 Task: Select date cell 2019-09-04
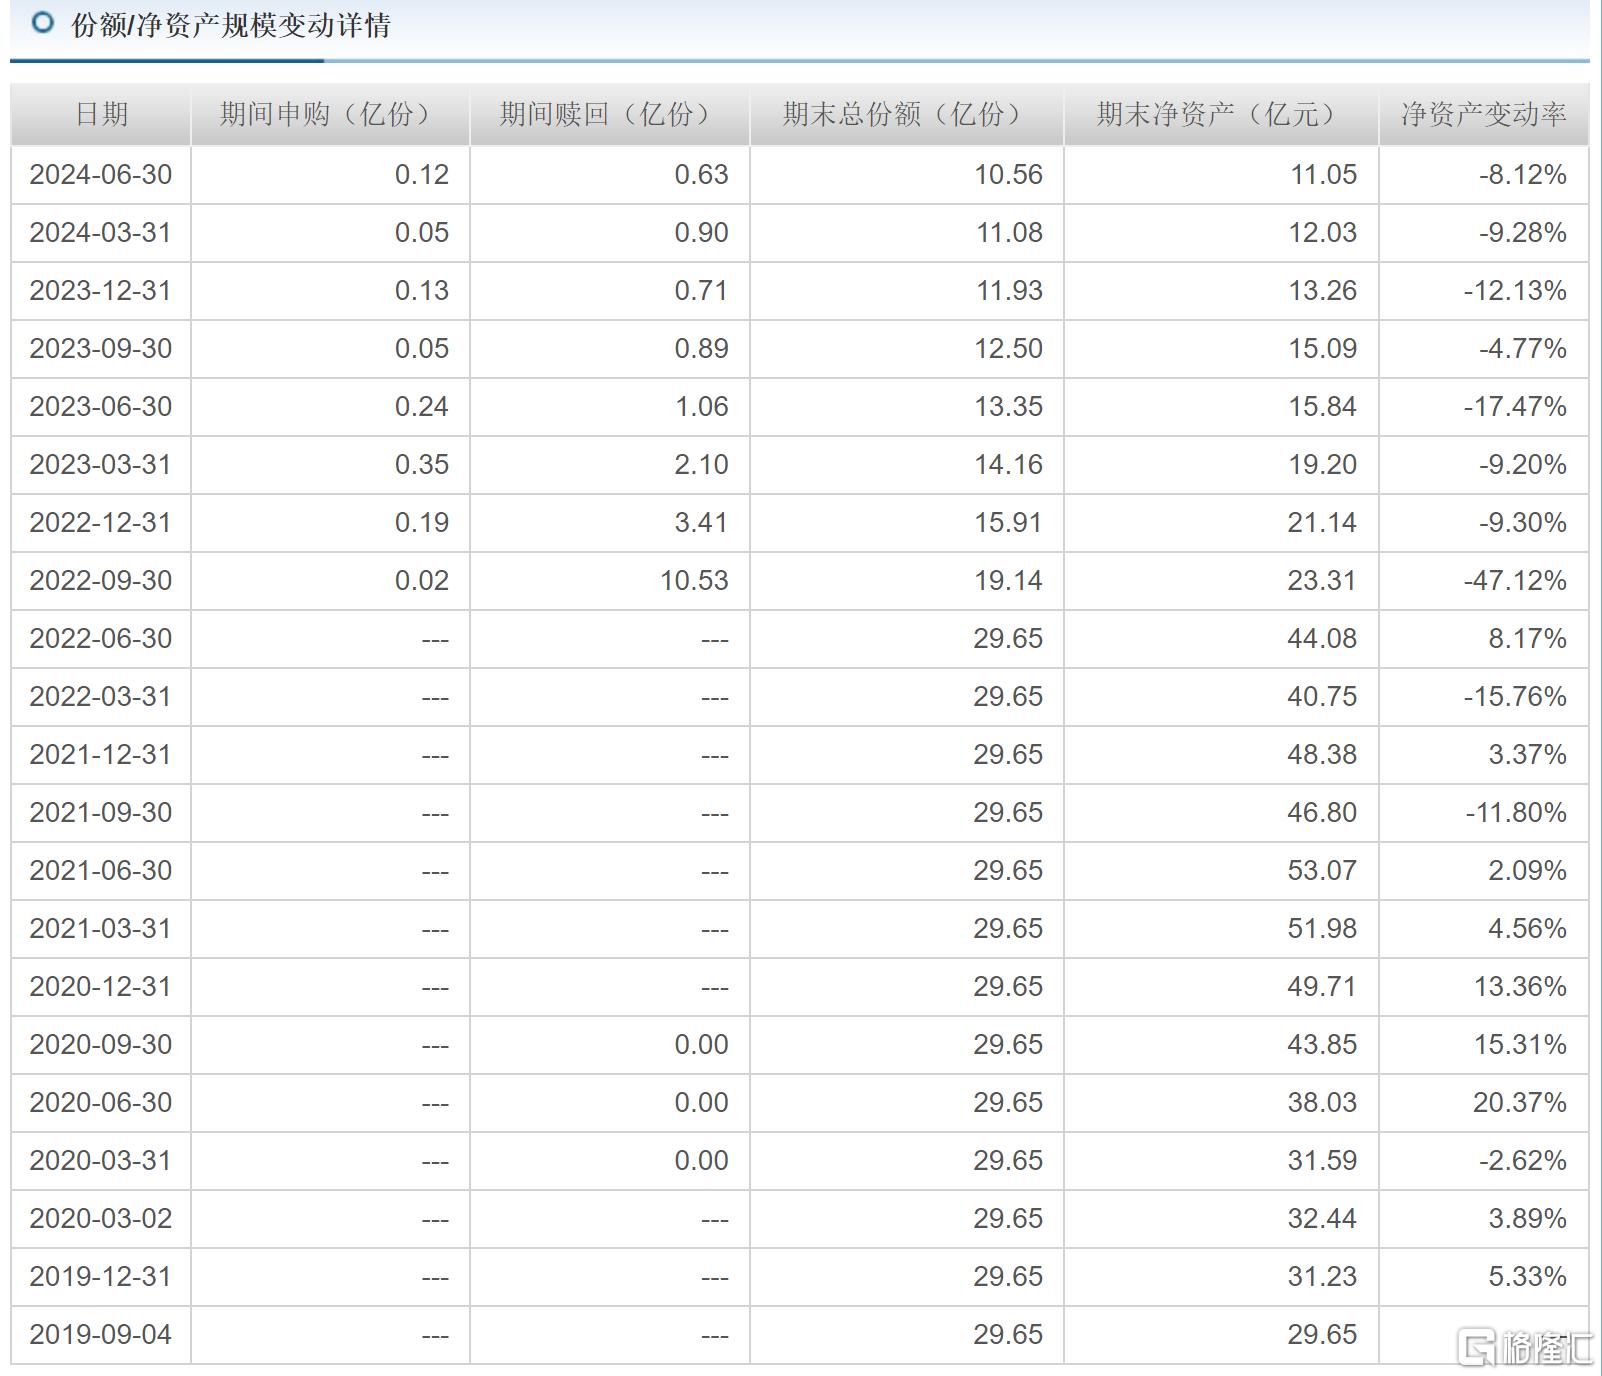tap(101, 1335)
